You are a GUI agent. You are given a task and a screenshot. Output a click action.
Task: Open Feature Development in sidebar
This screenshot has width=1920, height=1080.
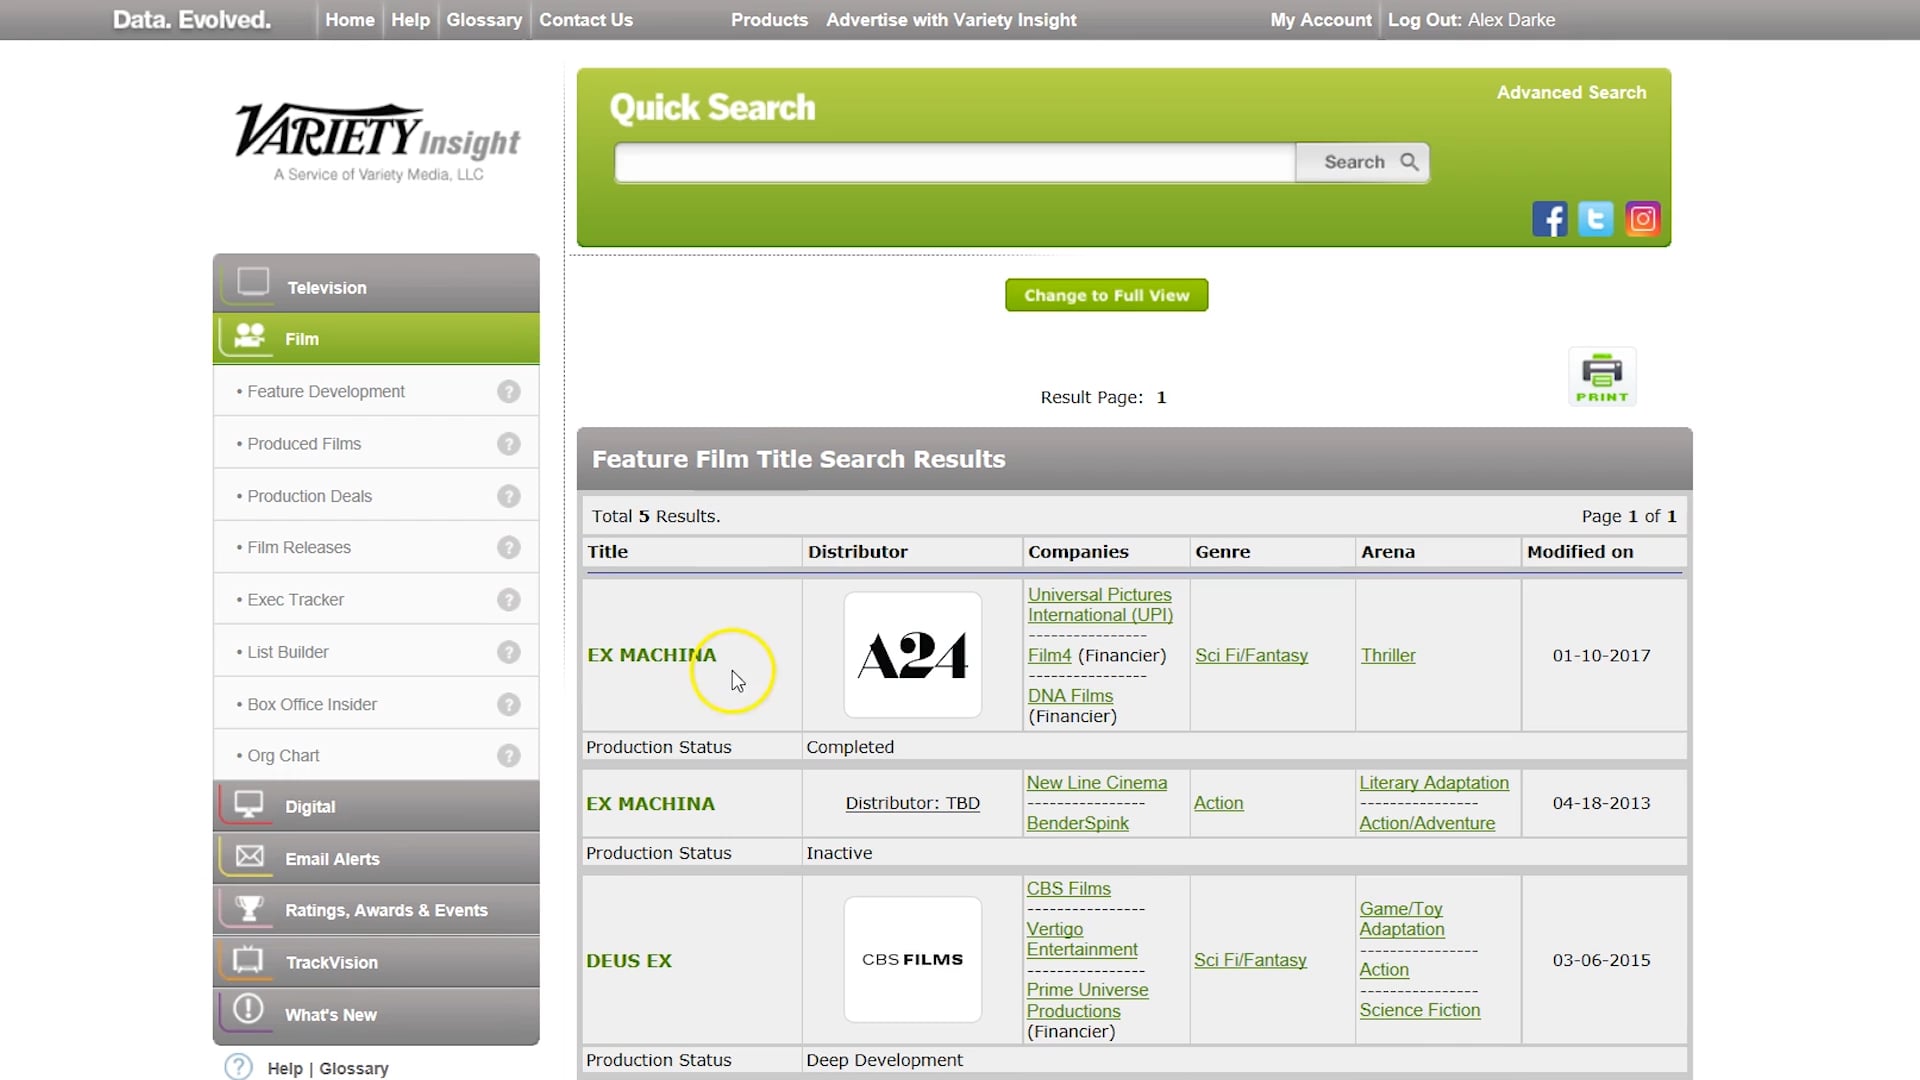pyautogui.click(x=326, y=392)
